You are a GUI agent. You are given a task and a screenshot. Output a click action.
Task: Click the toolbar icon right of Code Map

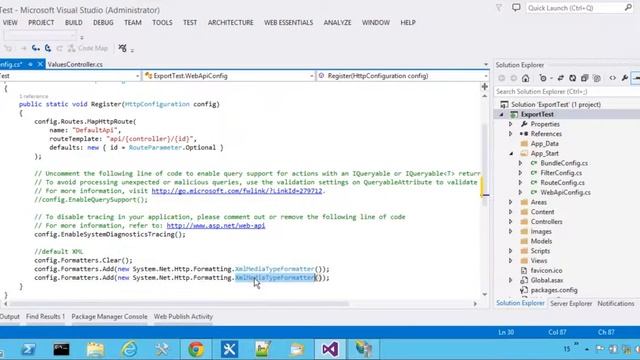pos(122,48)
